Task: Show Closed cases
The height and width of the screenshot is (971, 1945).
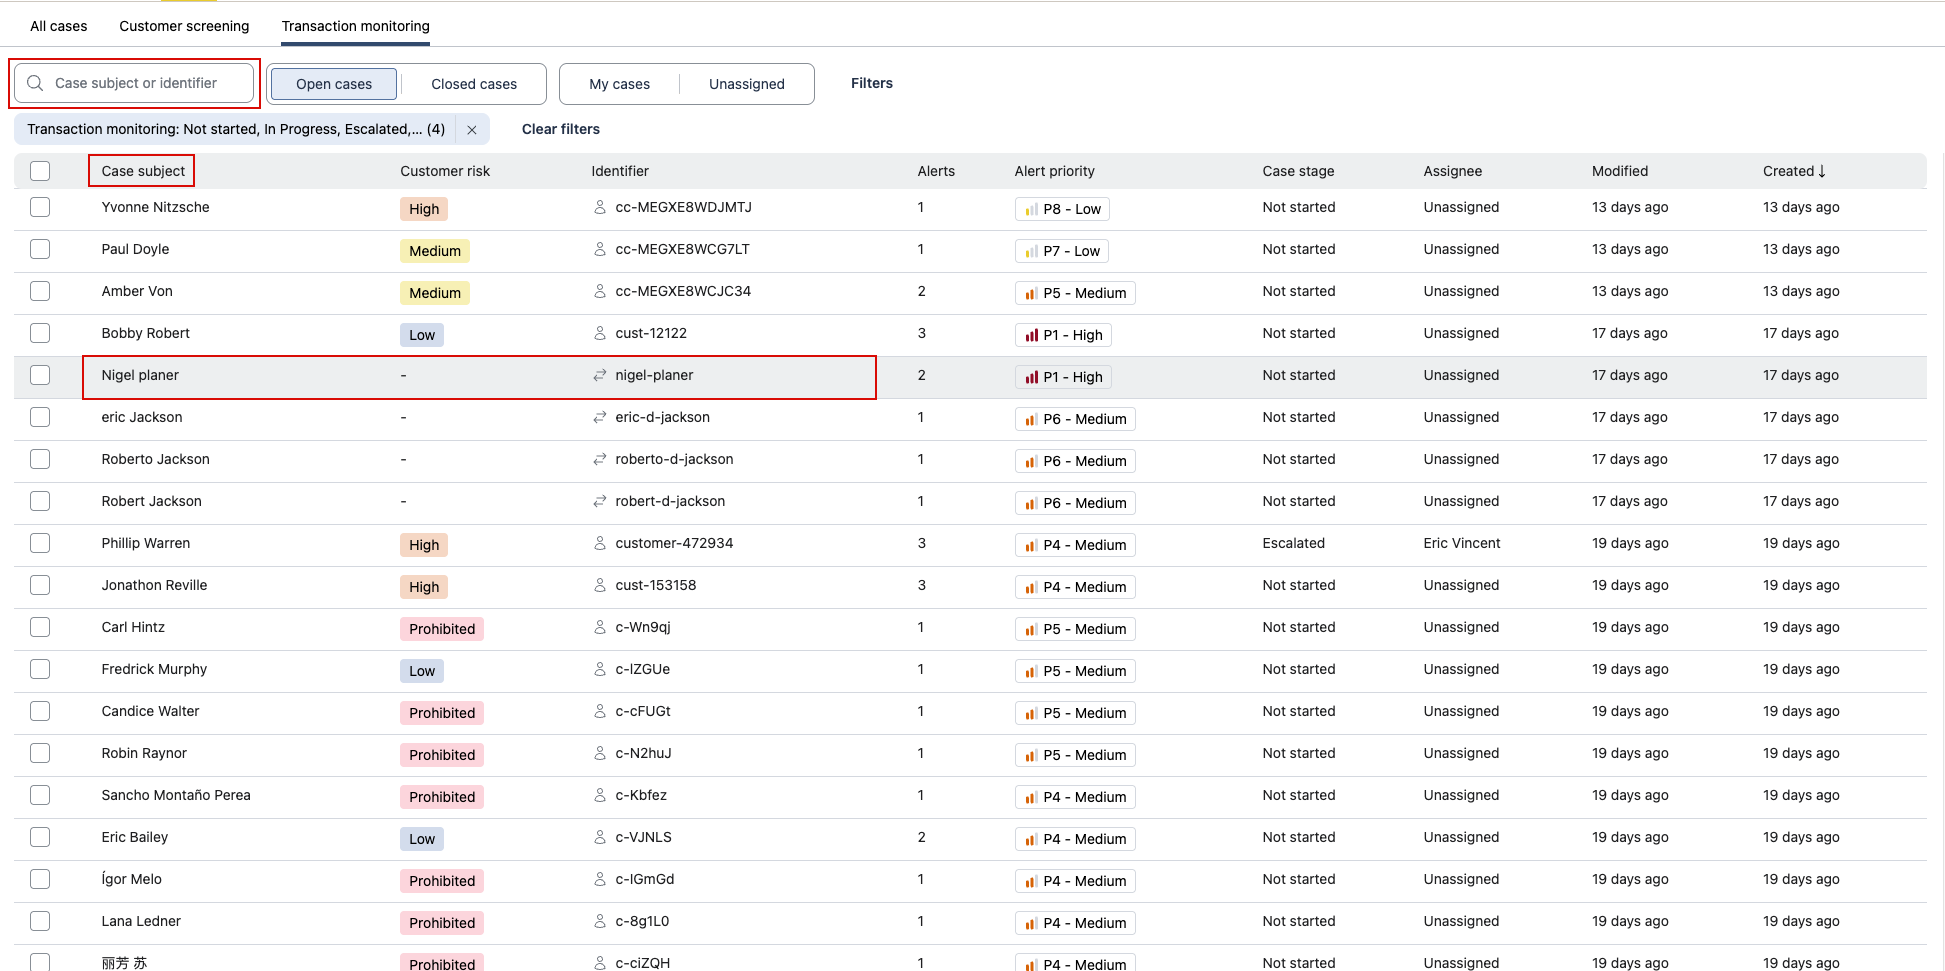Action: [474, 84]
